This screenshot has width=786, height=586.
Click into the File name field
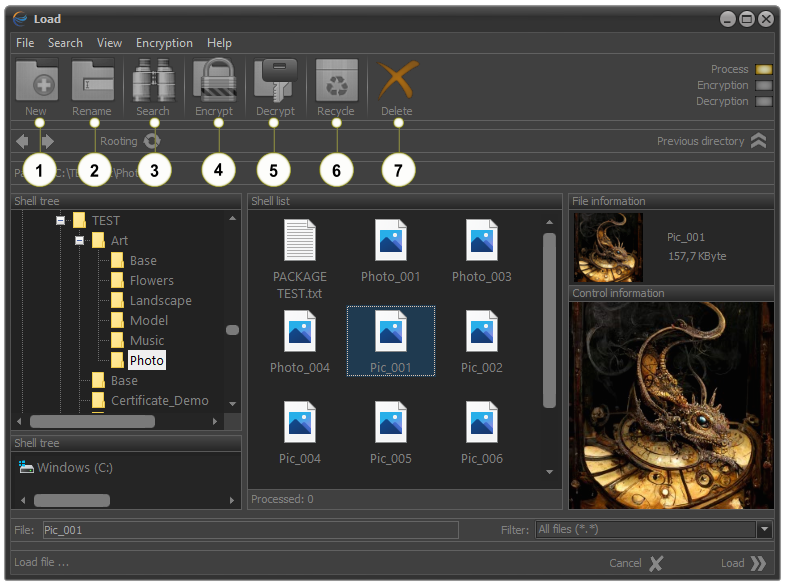point(251,530)
